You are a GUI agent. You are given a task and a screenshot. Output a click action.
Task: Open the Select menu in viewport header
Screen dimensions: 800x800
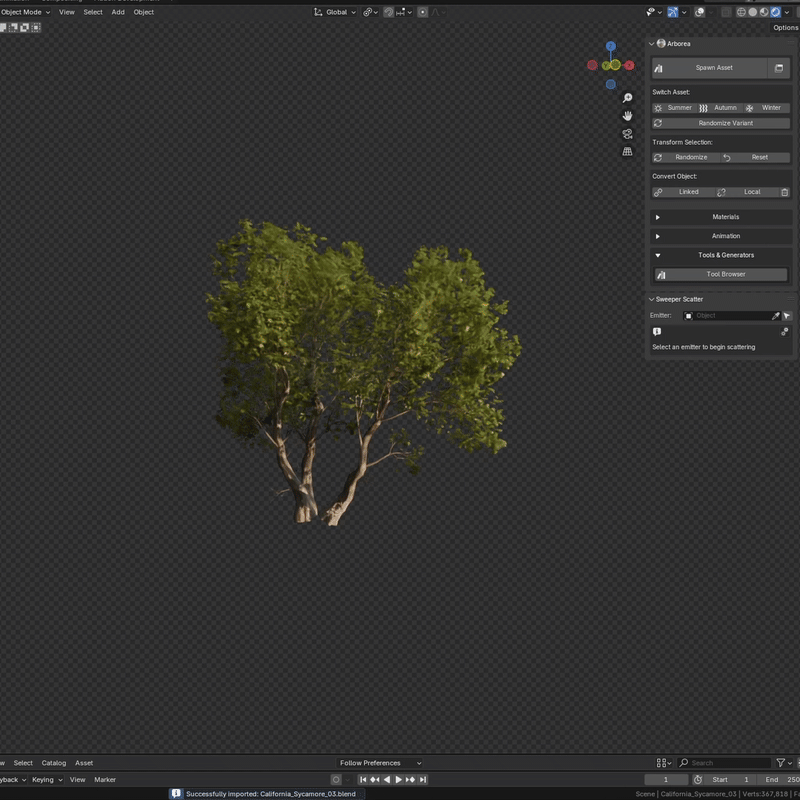[x=93, y=12]
